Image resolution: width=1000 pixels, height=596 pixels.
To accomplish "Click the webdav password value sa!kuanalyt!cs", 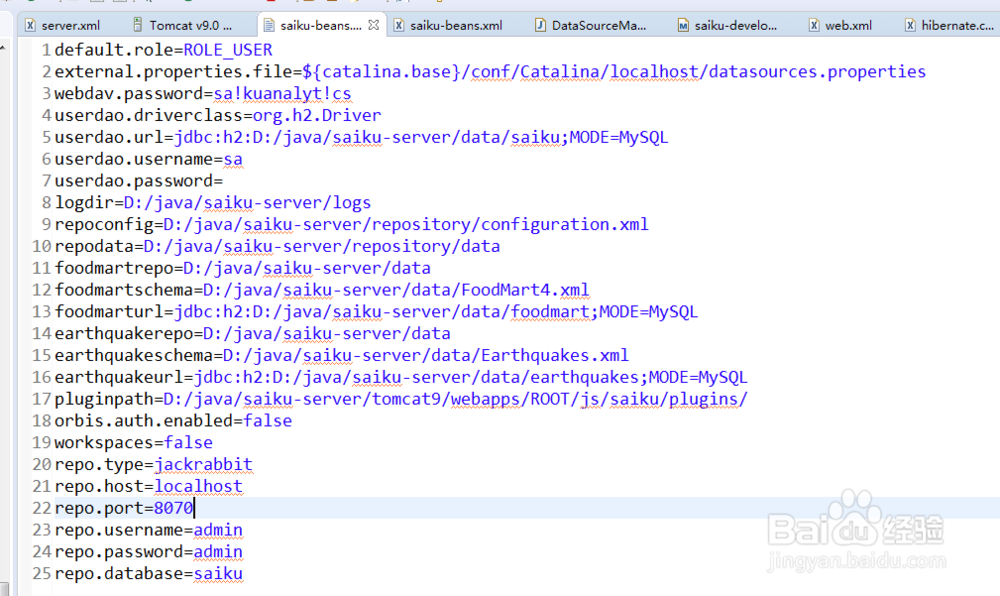I will point(282,93).
